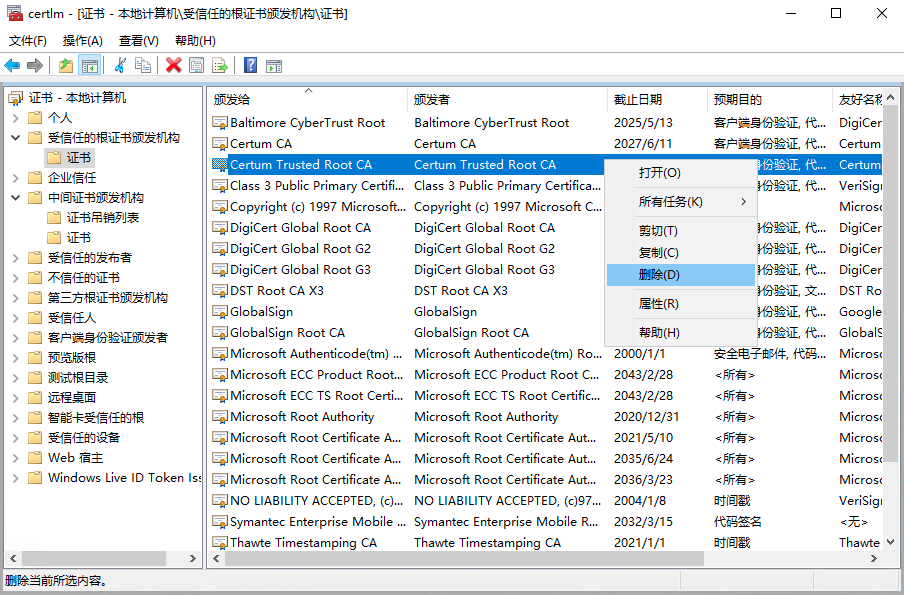Click the Copy toolbar icon
This screenshot has width=904, height=595.
pos(143,65)
